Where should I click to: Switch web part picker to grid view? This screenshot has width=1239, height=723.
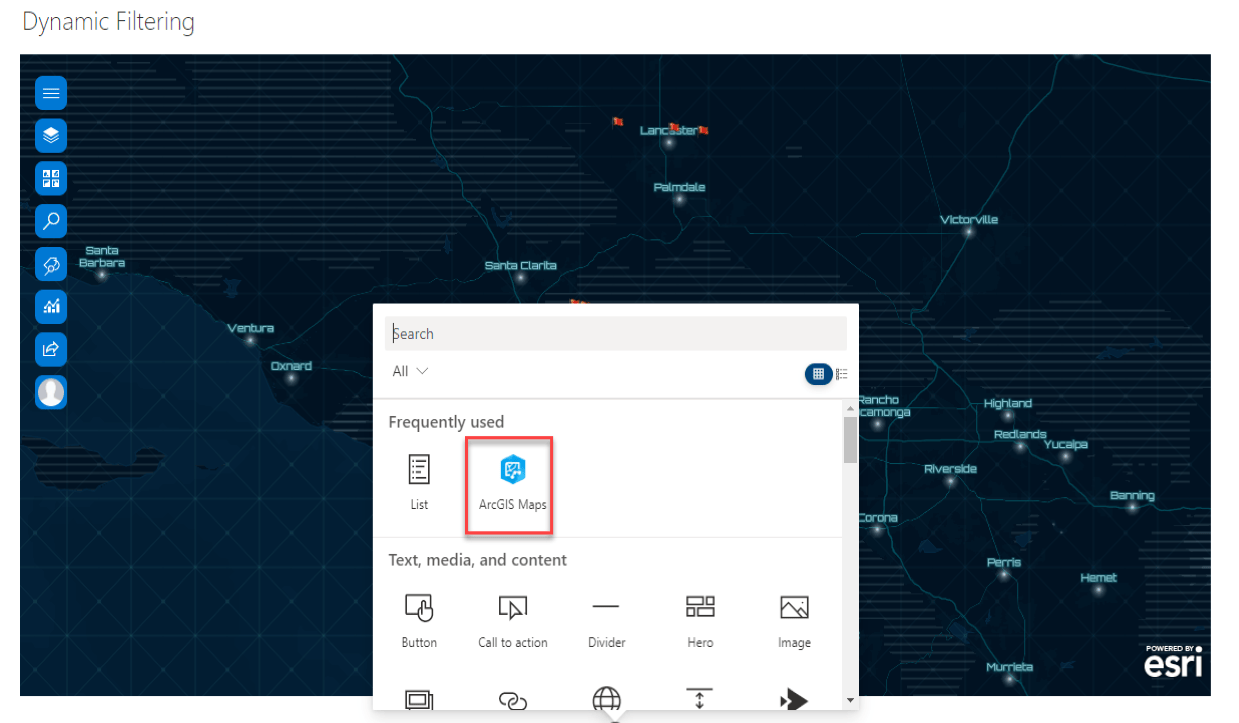click(818, 373)
